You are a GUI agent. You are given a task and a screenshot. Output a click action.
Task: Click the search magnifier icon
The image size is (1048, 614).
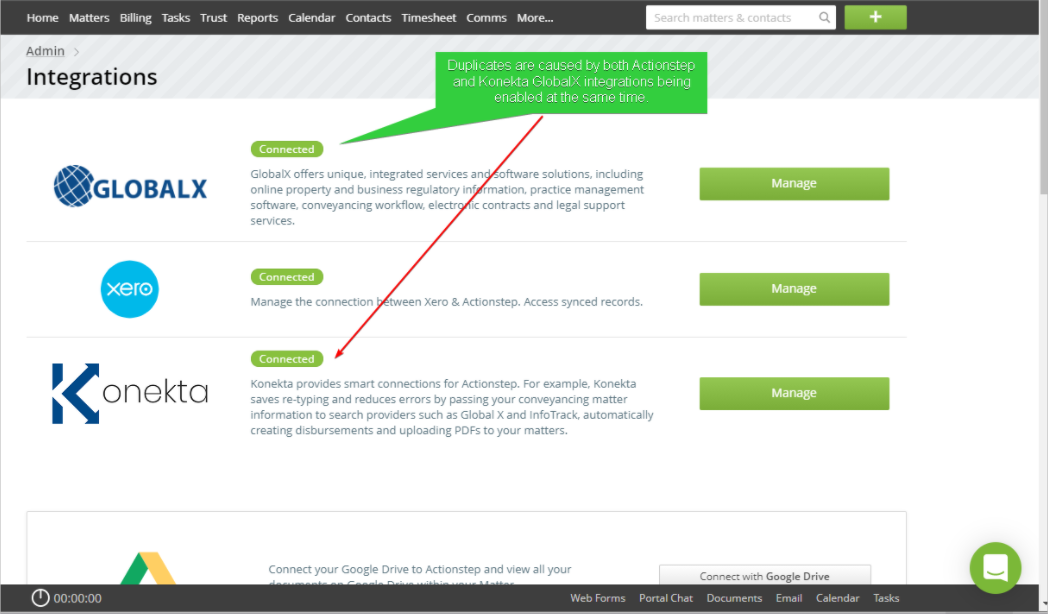coord(824,18)
